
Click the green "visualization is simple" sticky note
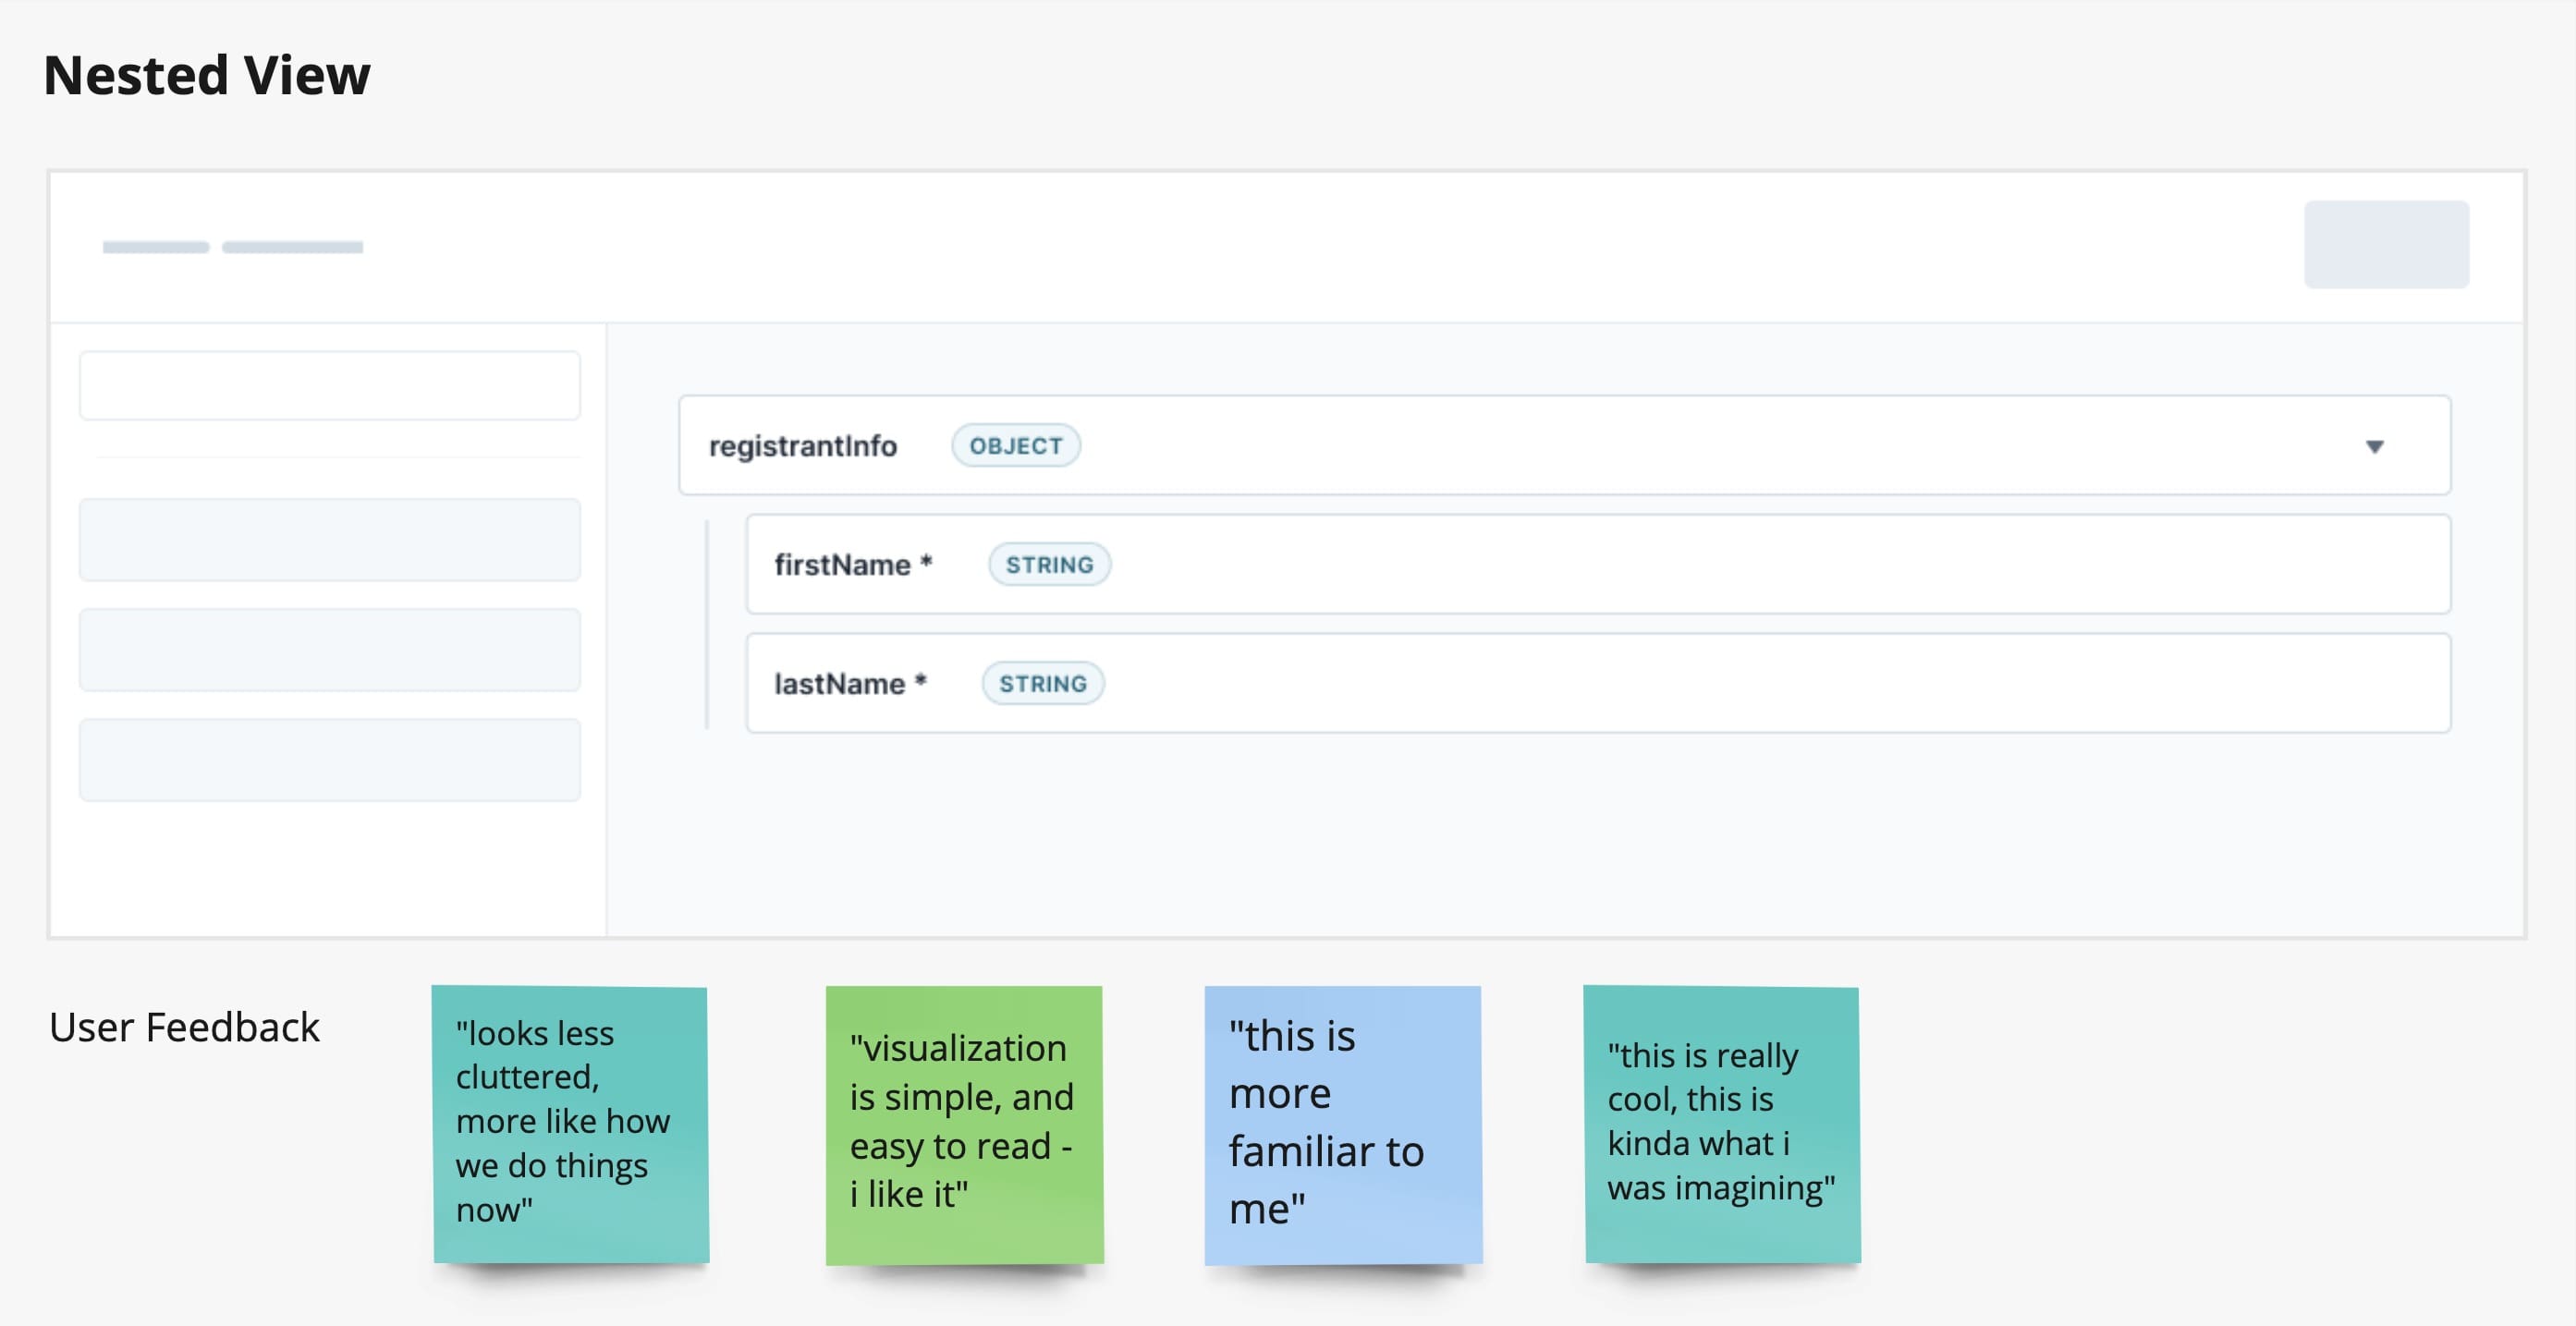pyautogui.click(x=964, y=1123)
